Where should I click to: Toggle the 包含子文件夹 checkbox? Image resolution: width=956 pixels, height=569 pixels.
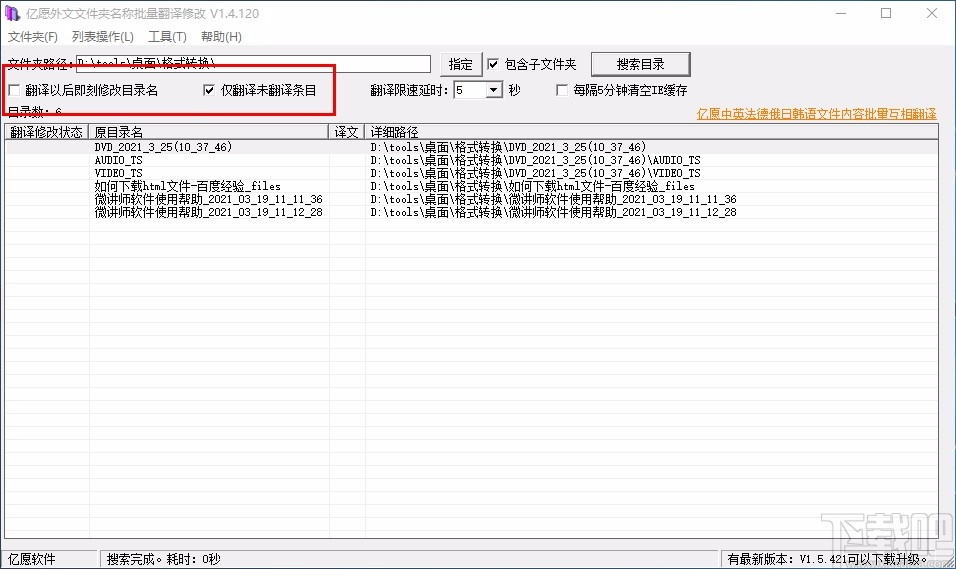coord(493,64)
